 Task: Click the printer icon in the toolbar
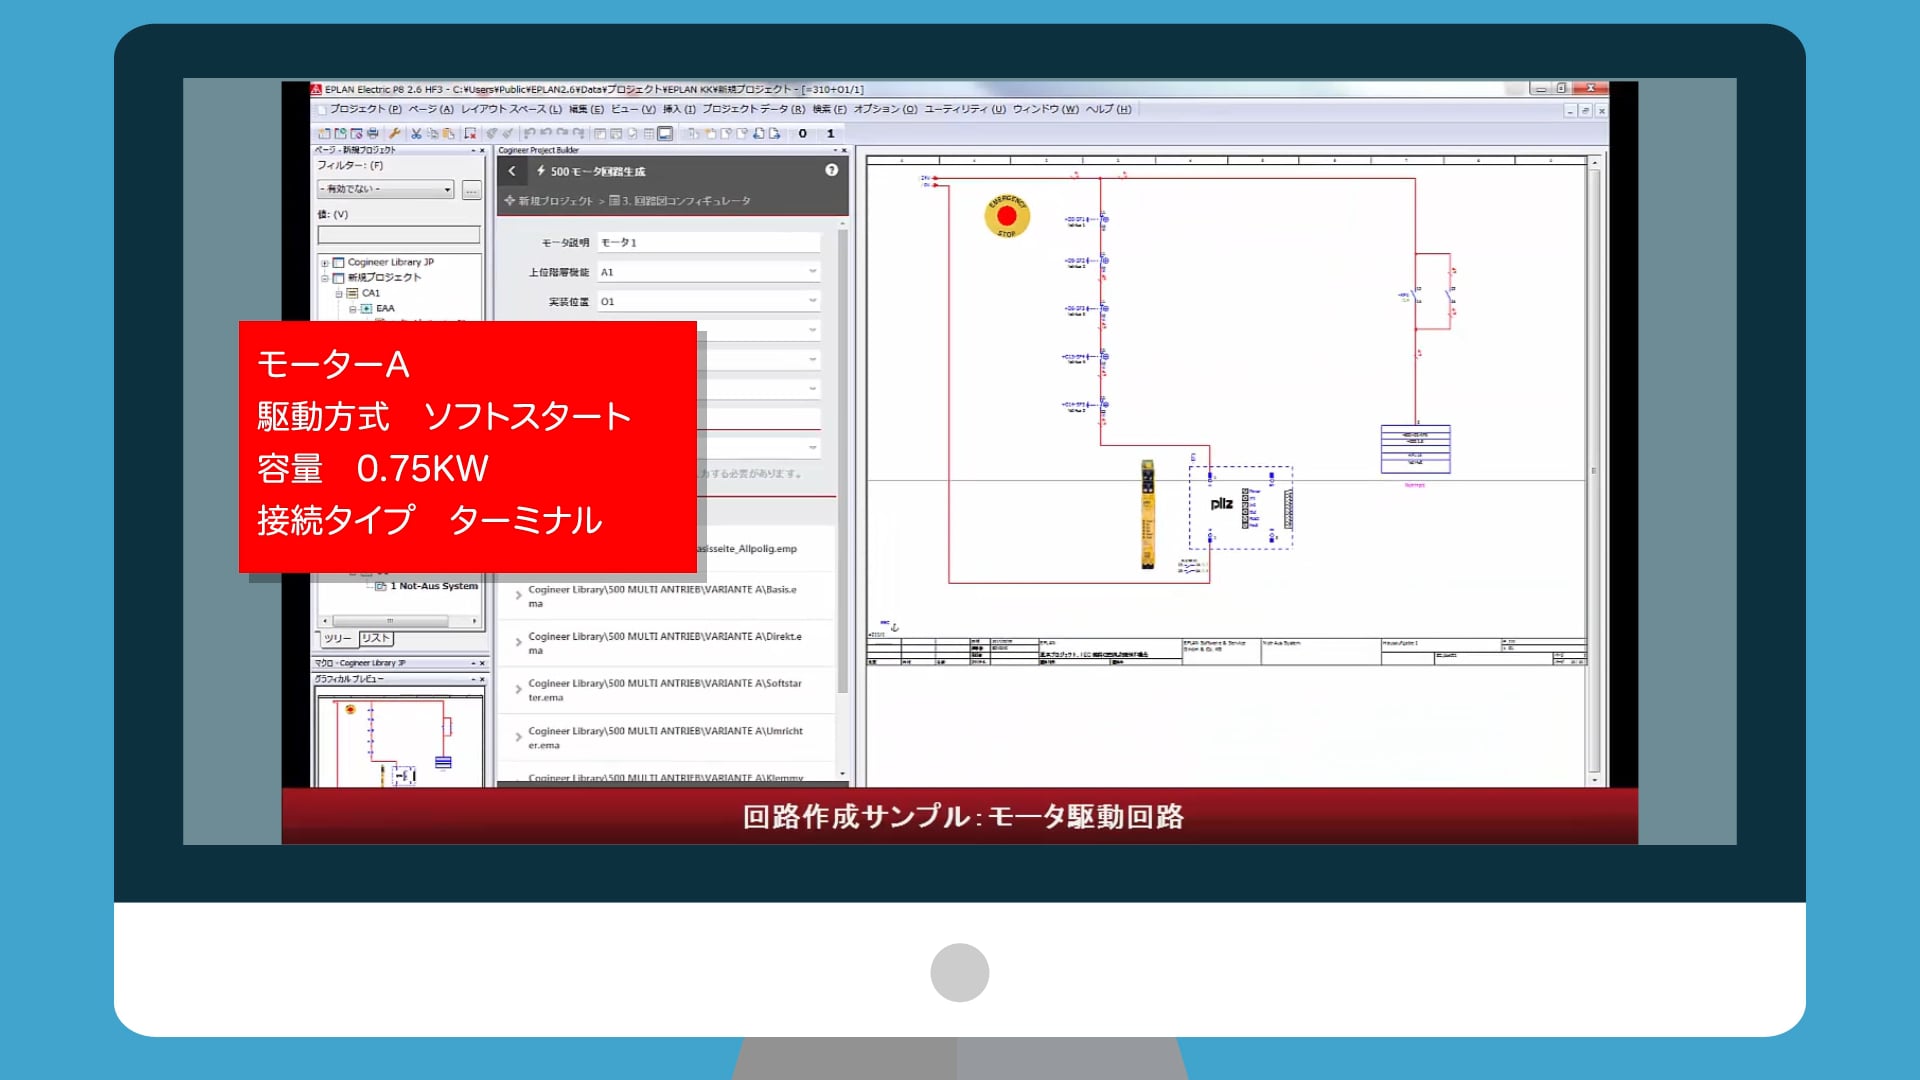click(373, 133)
